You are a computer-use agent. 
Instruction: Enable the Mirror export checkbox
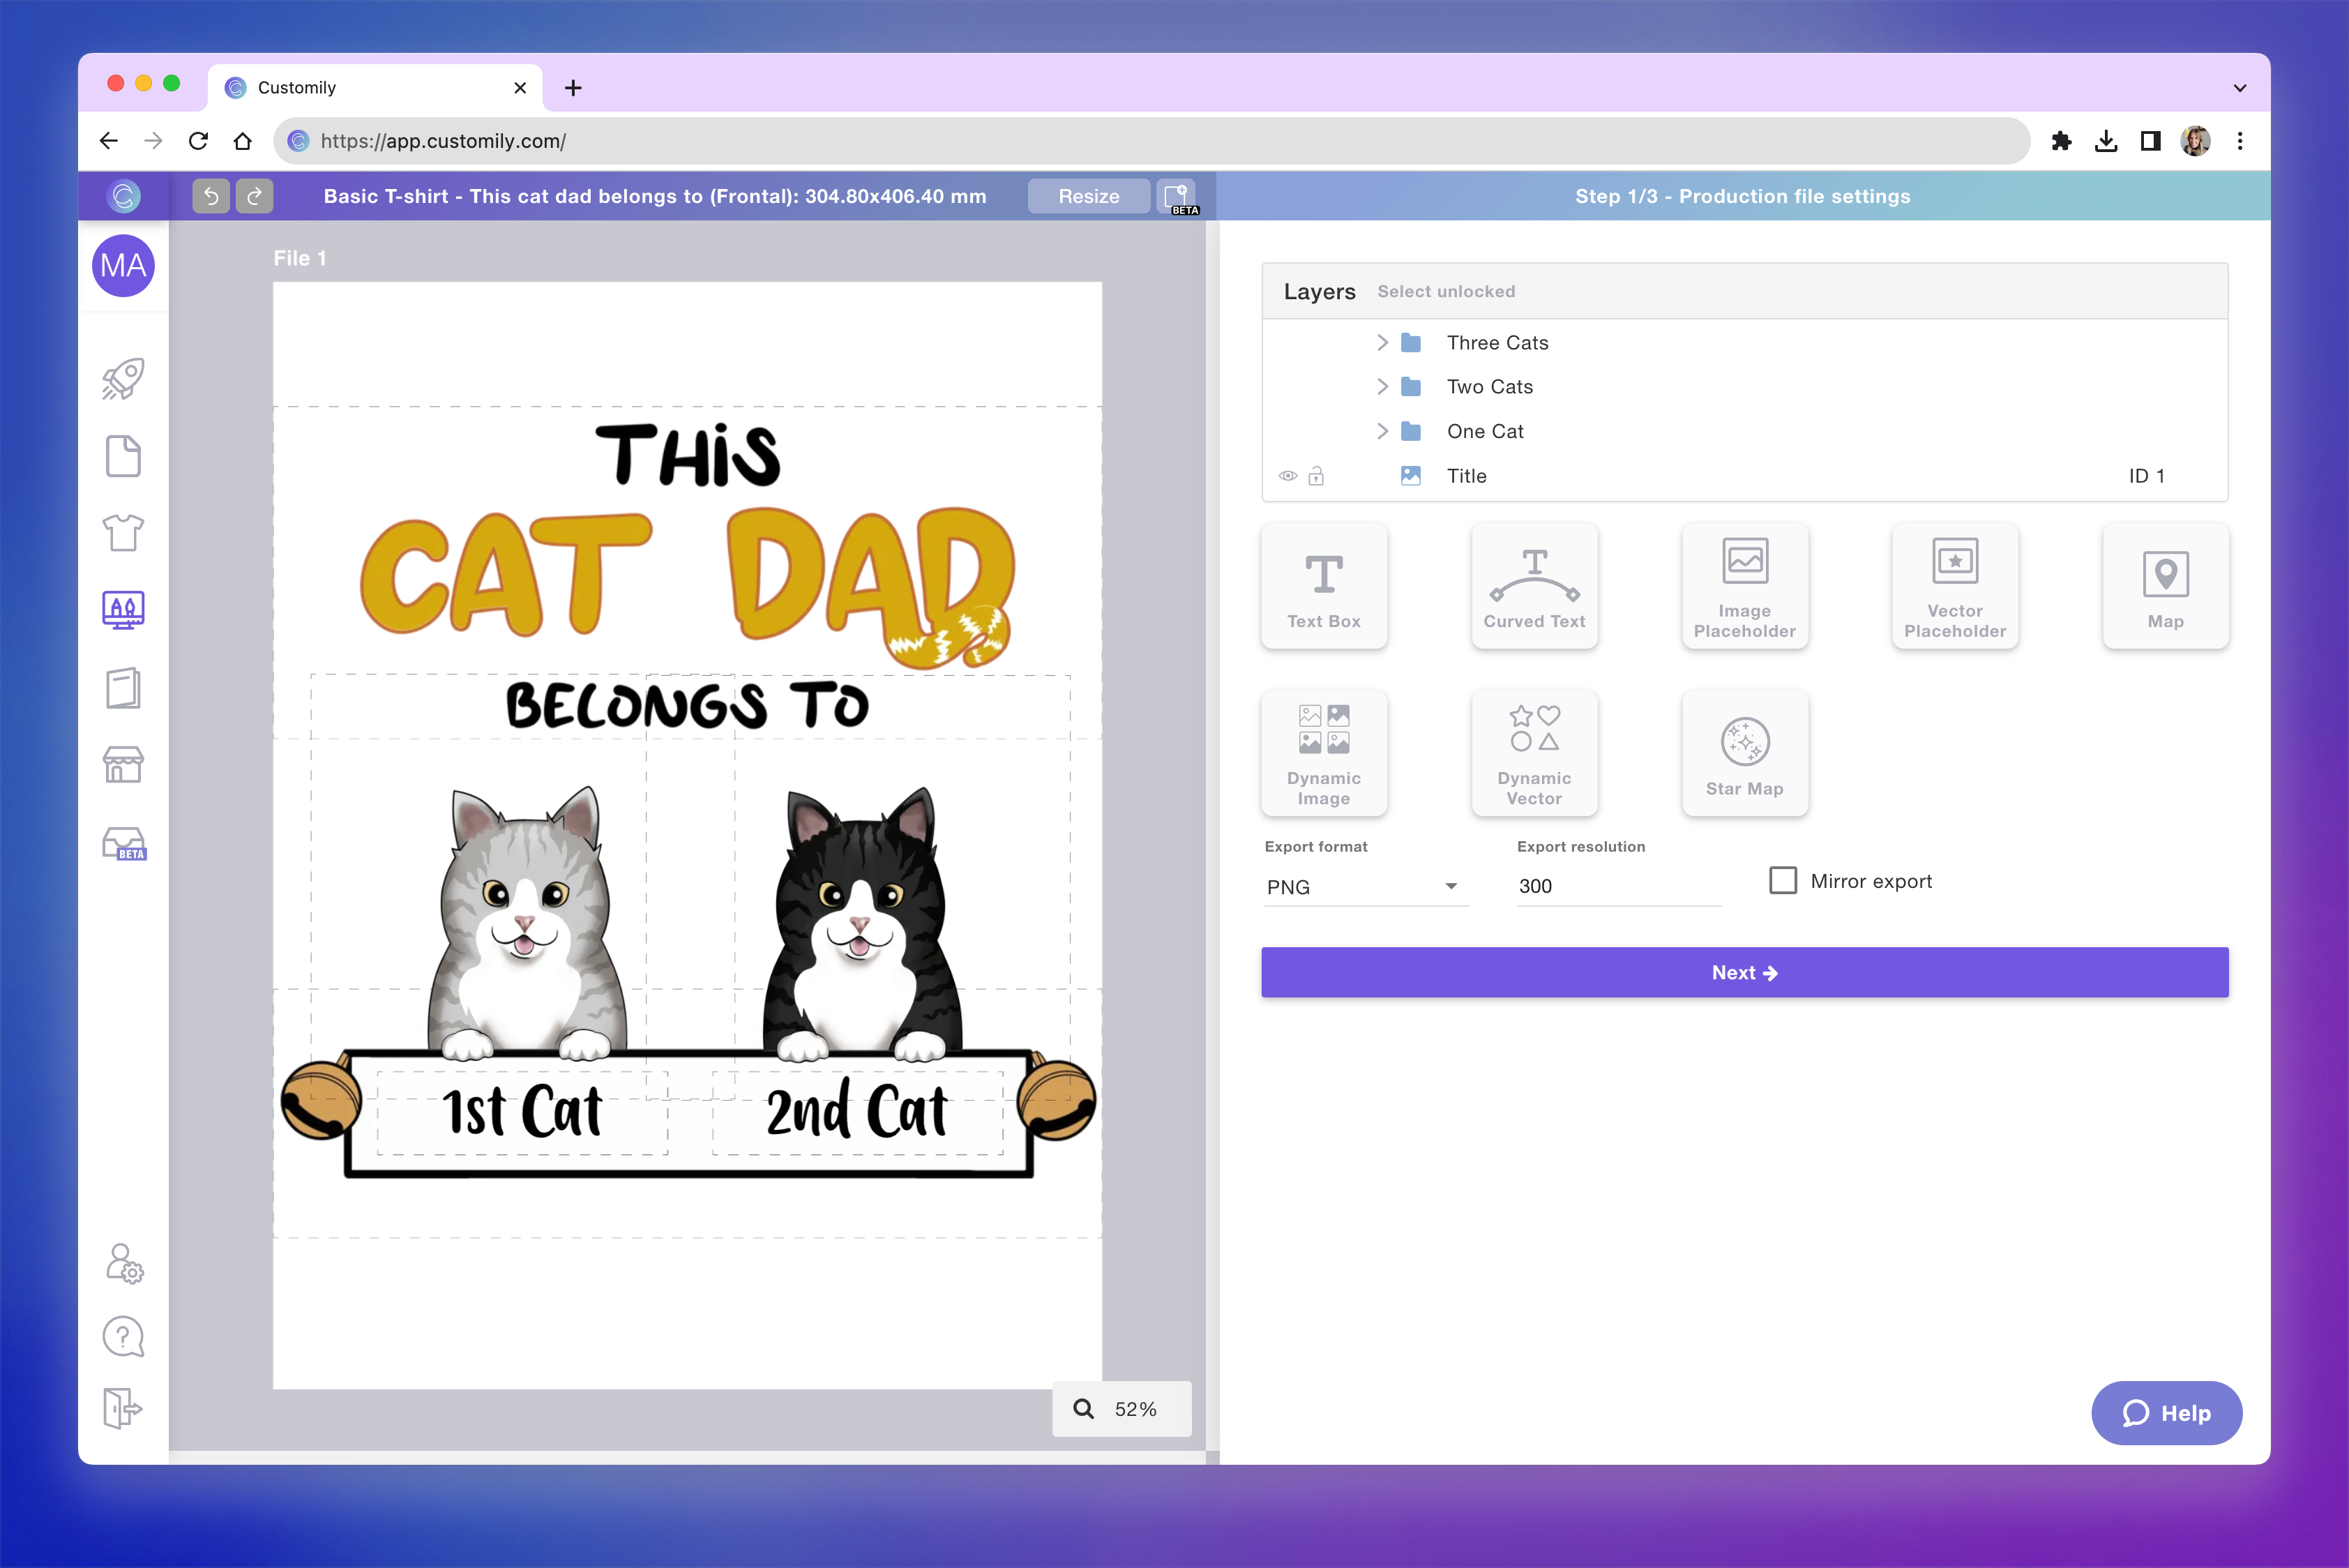click(1783, 880)
